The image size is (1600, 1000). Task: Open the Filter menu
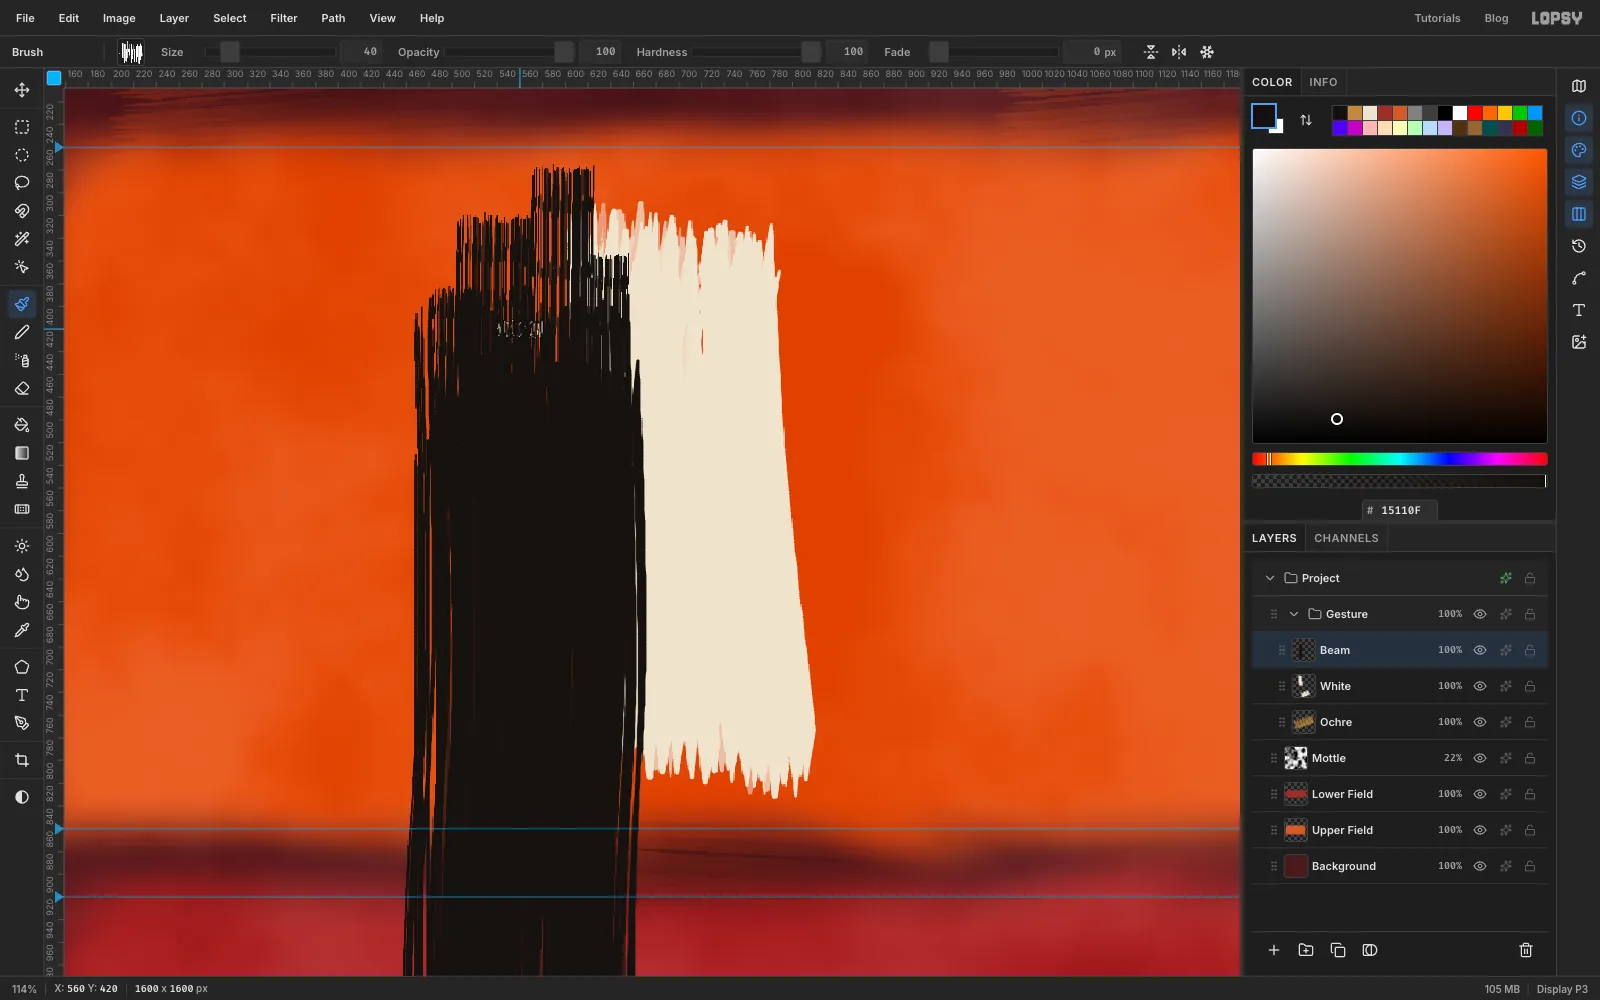pos(284,18)
